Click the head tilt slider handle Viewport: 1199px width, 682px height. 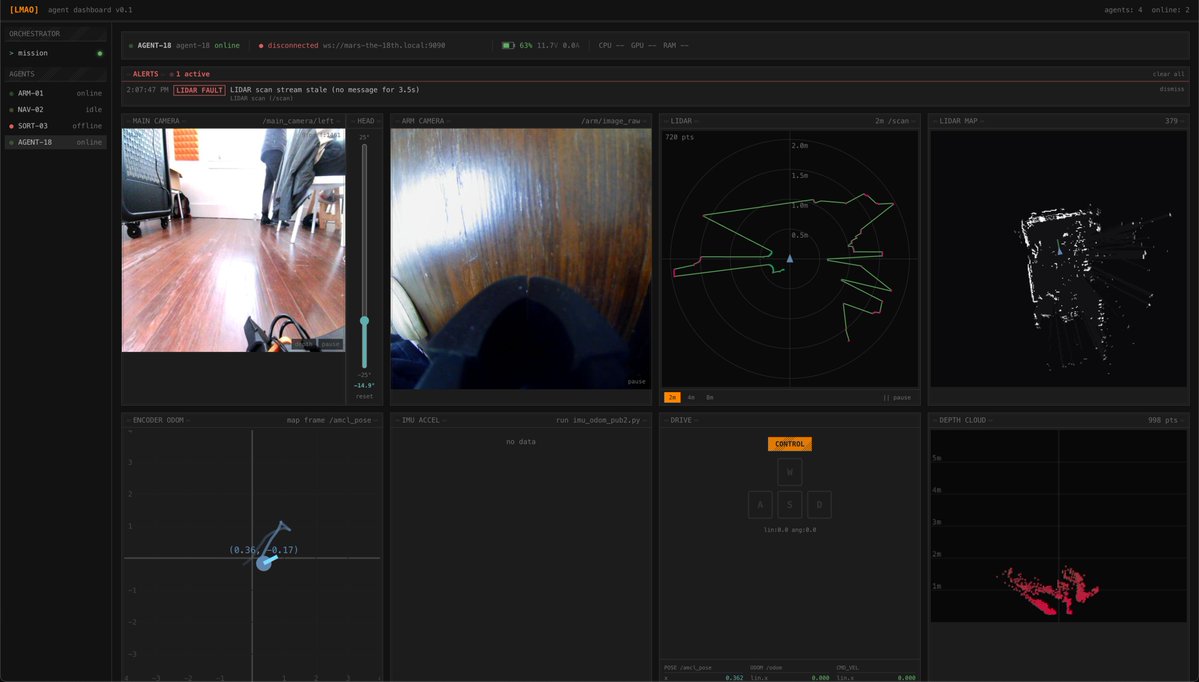point(364,321)
